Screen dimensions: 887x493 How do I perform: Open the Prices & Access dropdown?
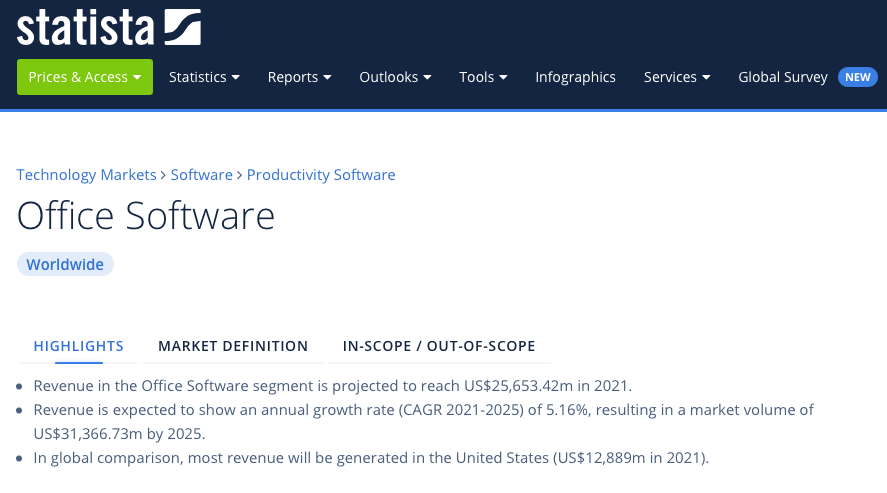(85, 77)
